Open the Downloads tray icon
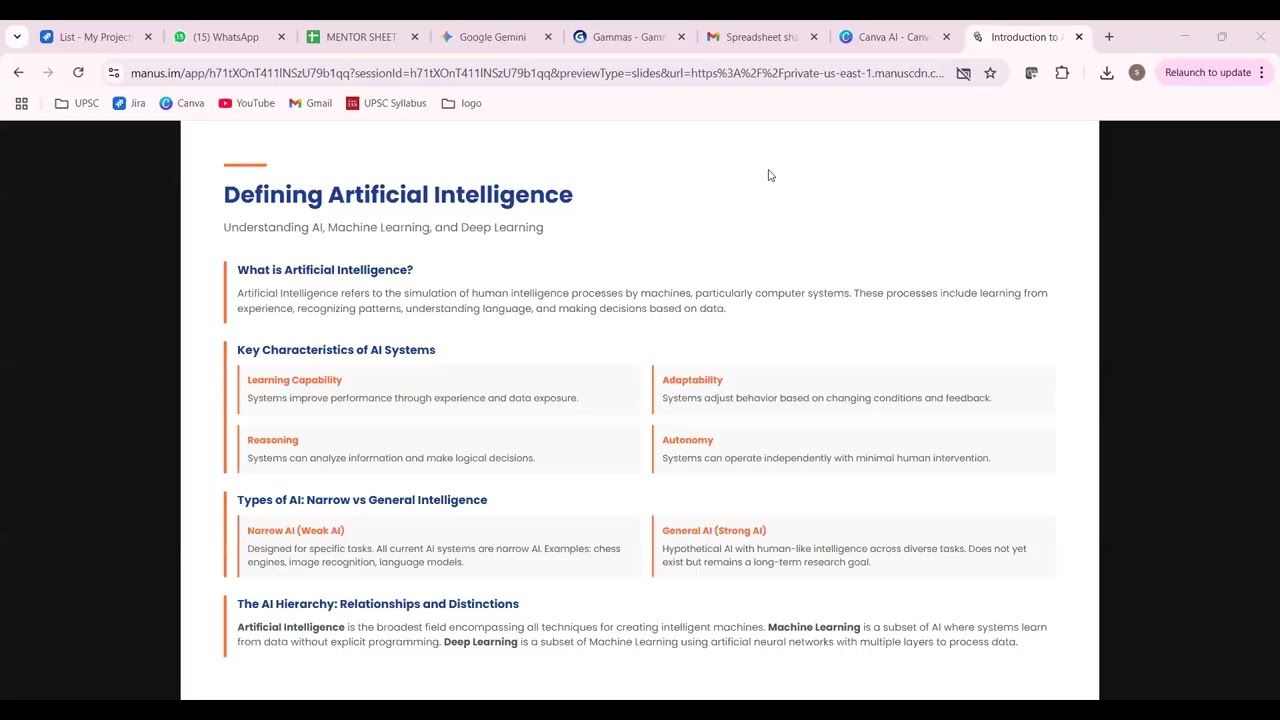 coord(1106,73)
